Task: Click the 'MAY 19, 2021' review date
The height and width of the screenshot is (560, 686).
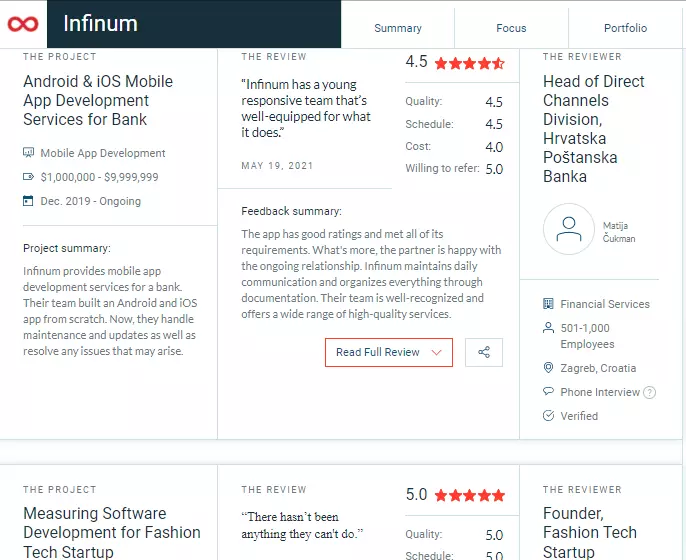Action: click(277, 166)
